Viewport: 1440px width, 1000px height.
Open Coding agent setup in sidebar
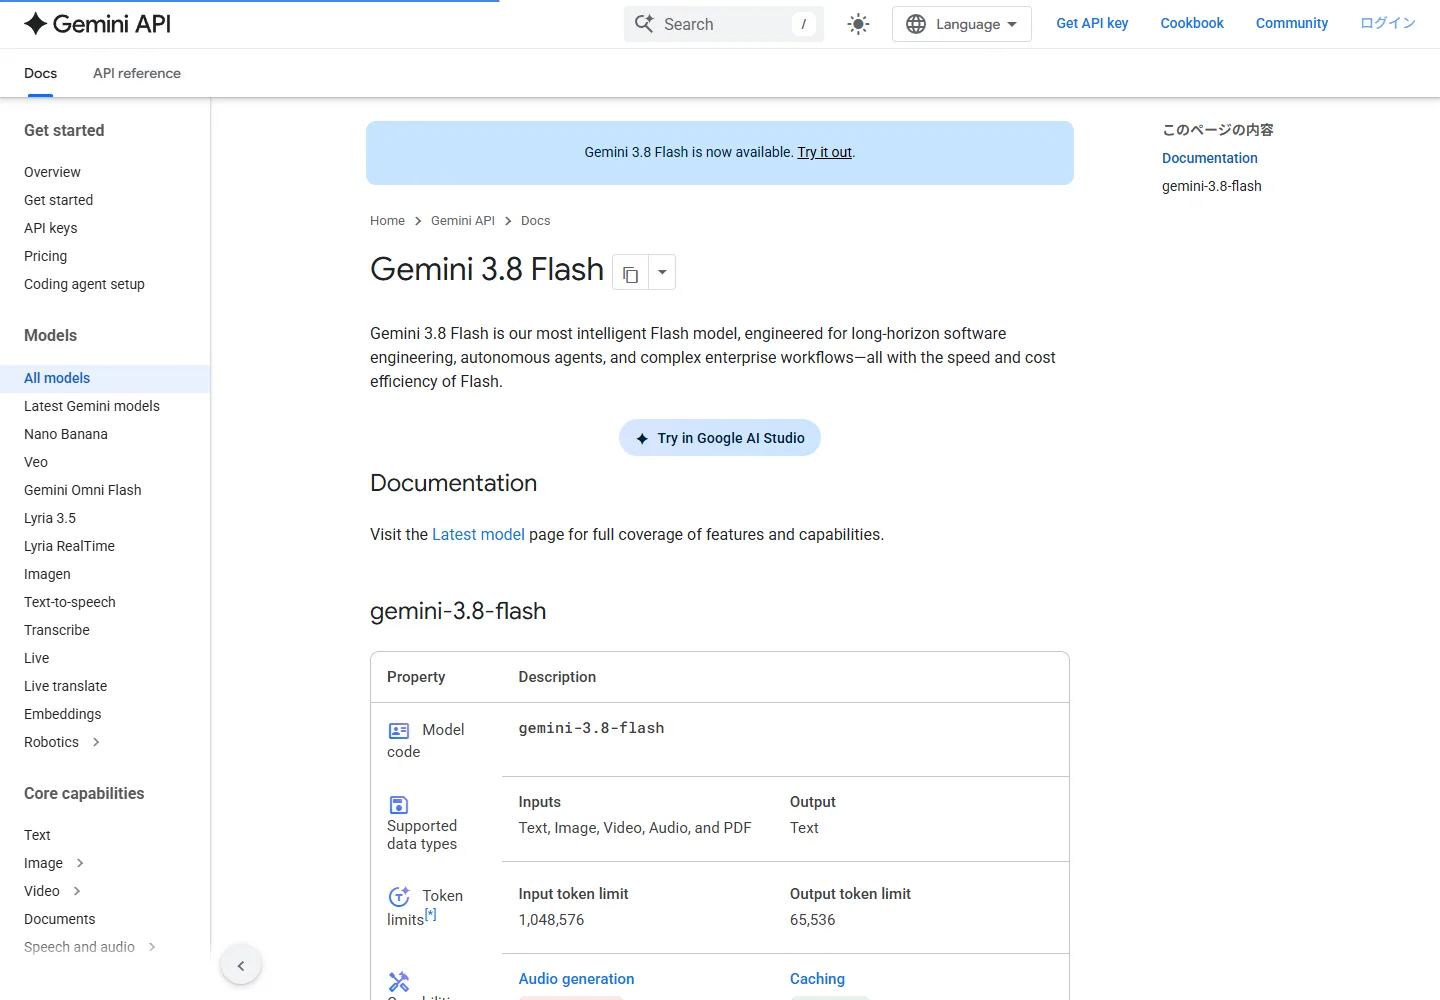(x=84, y=284)
